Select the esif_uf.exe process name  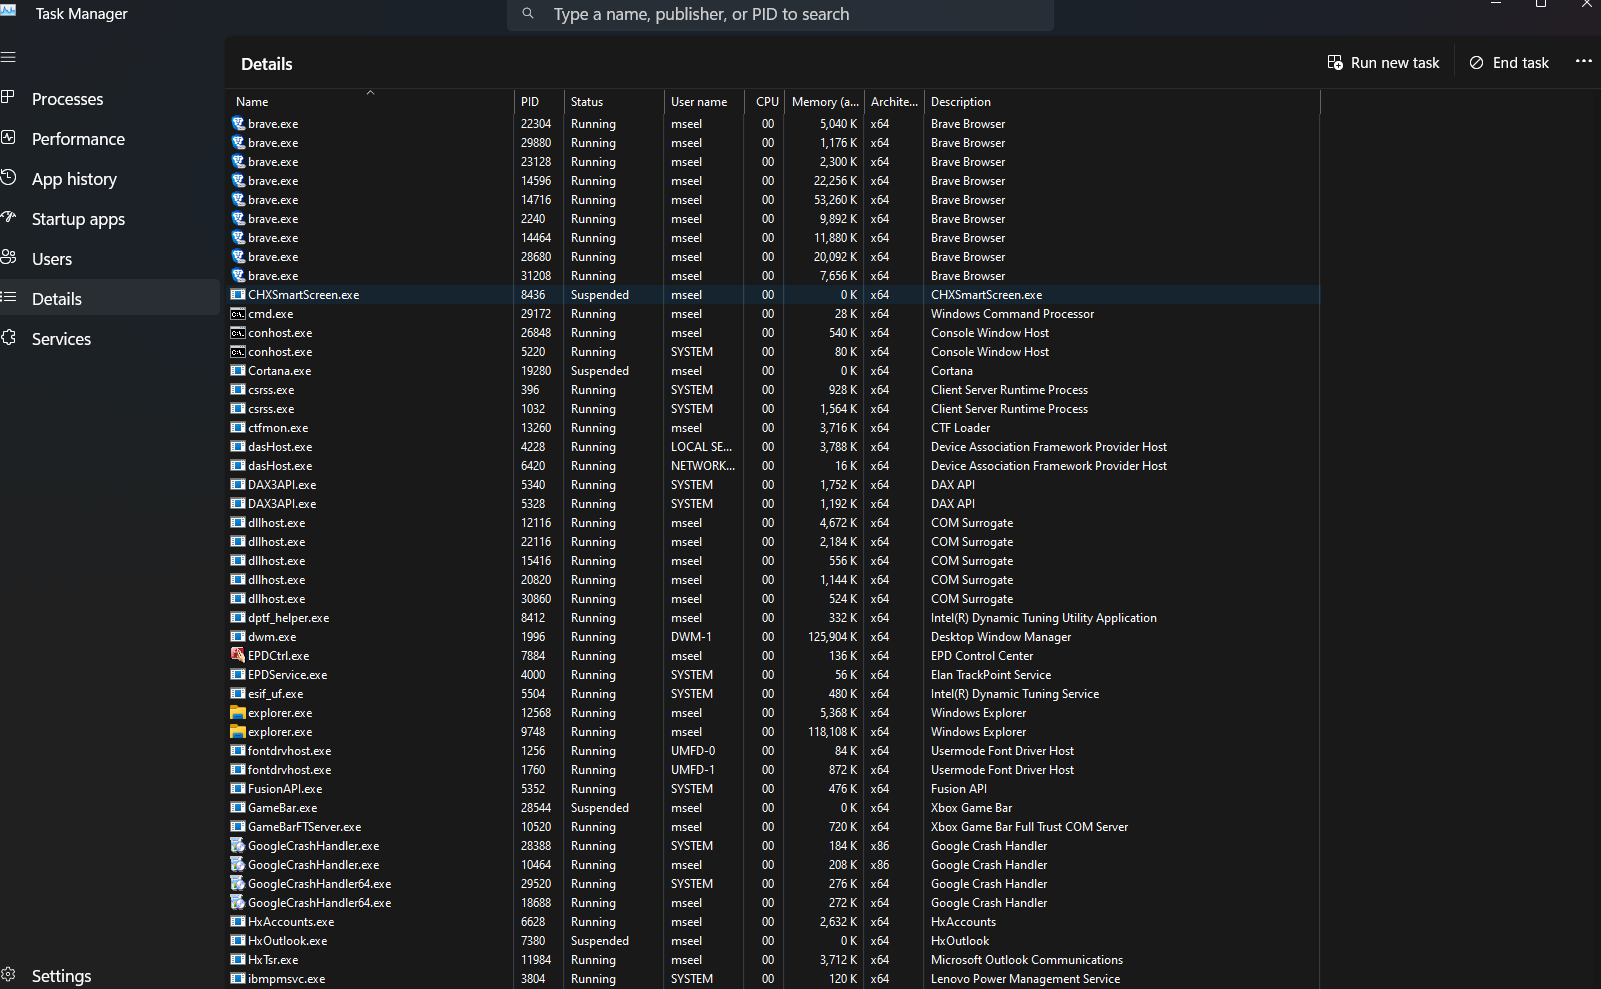[x=276, y=694]
